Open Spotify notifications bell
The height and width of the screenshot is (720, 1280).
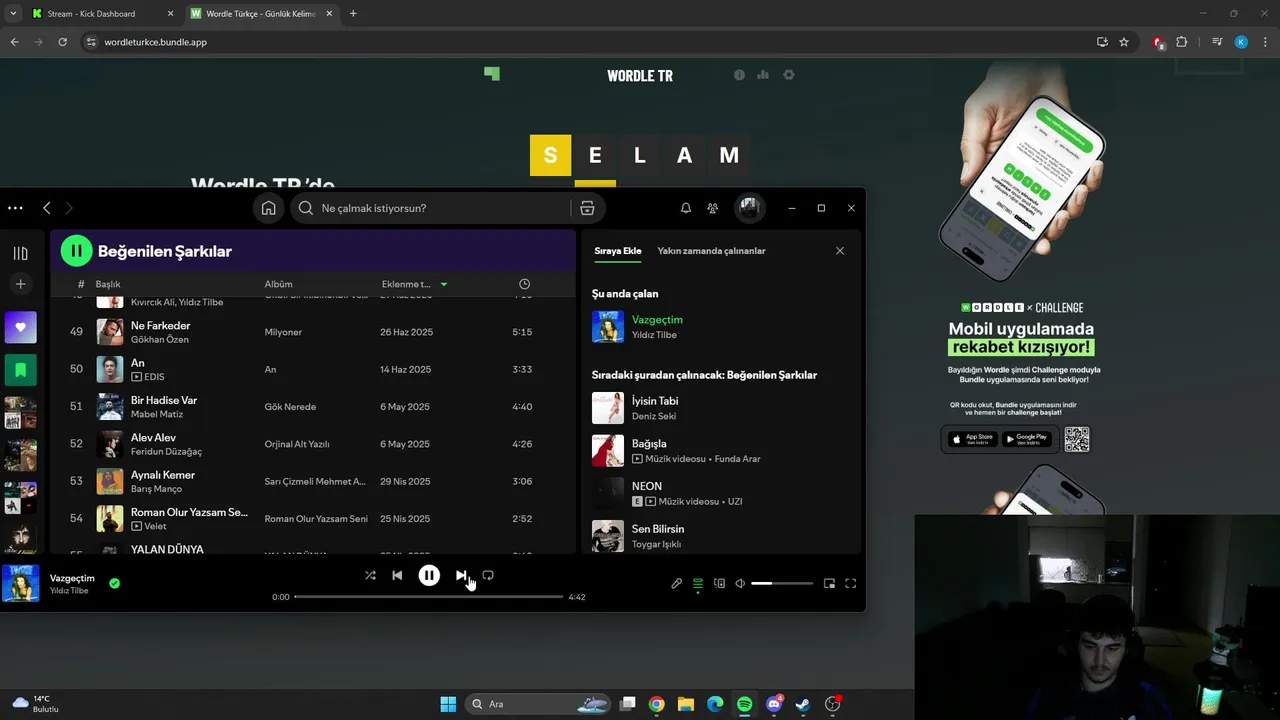click(686, 208)
